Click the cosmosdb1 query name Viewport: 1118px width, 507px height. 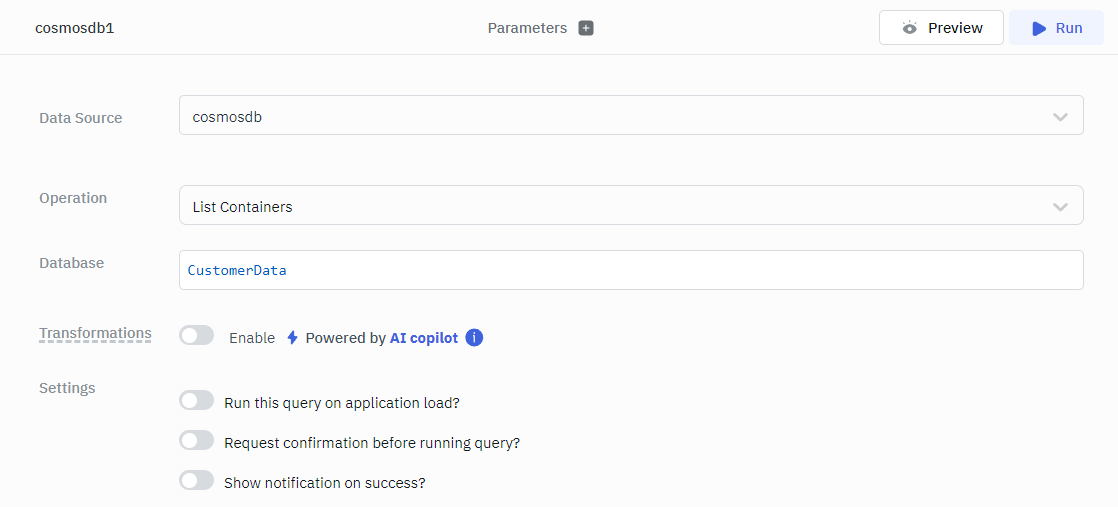pos(75,28)
